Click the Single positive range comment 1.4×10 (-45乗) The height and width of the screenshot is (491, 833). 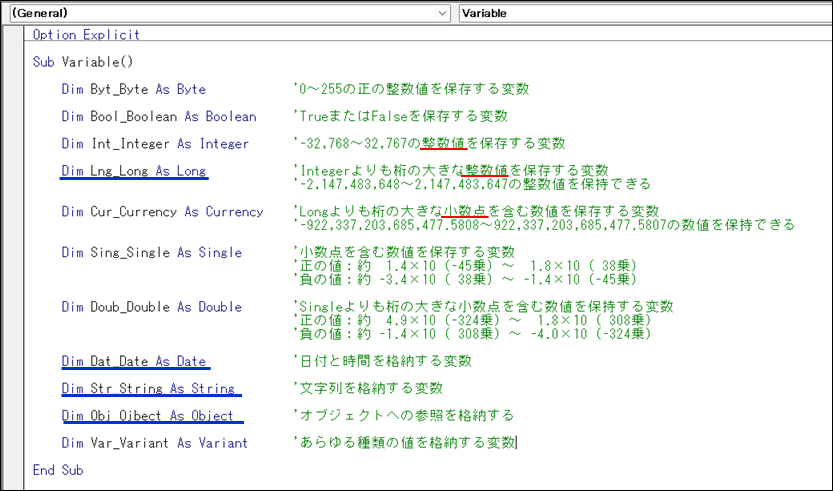pyautogui.click(x=465, y=266)
